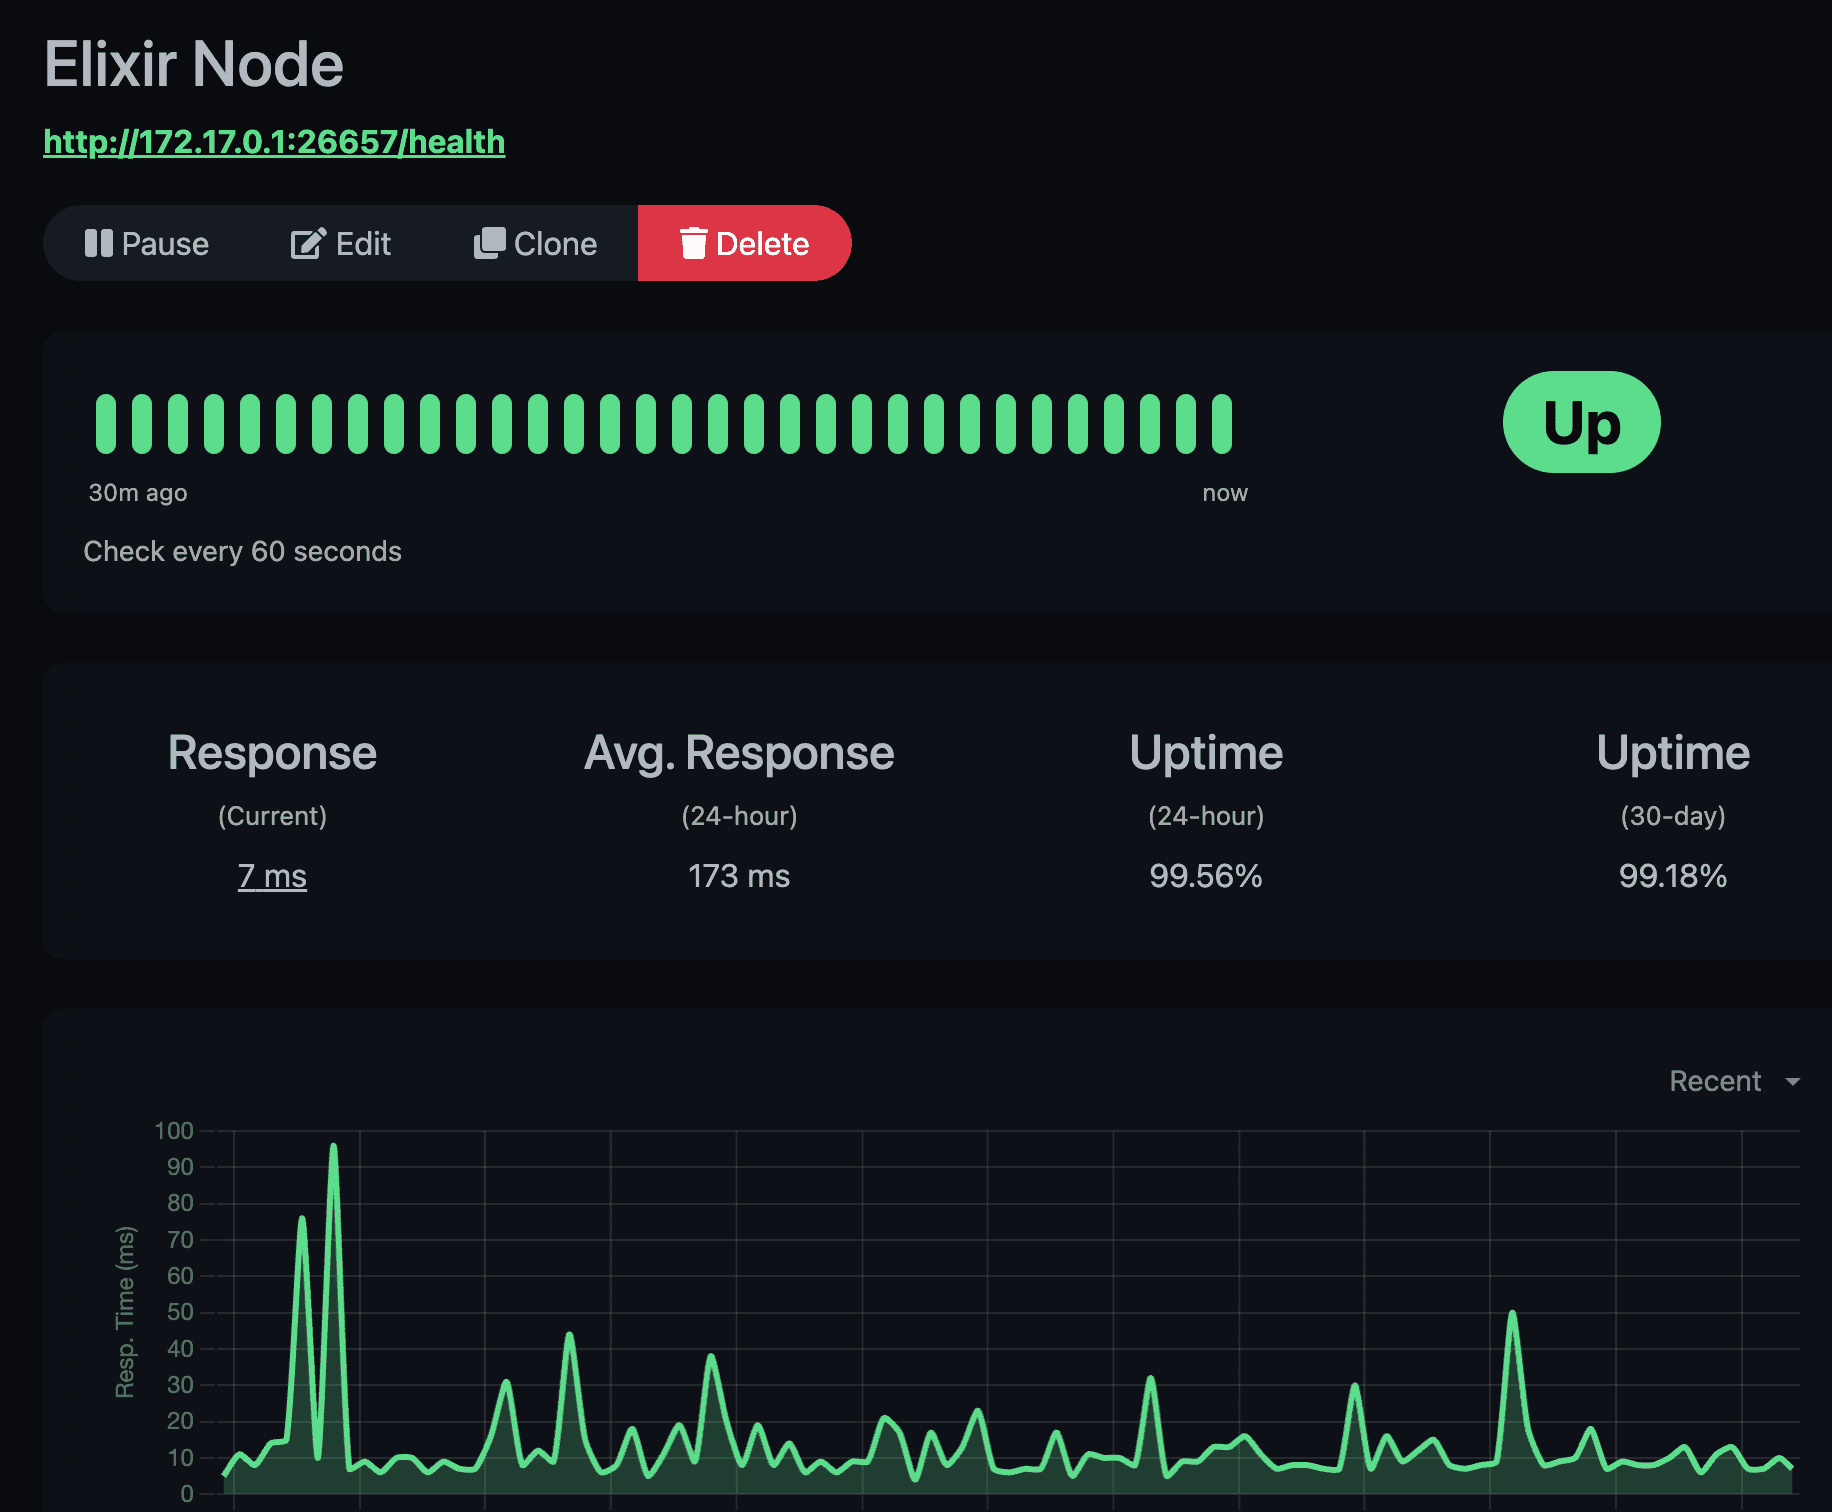Screen dimensions: 1832x1512
Task: Click the 'Avg. Response' heading
Action: point(739,753)
